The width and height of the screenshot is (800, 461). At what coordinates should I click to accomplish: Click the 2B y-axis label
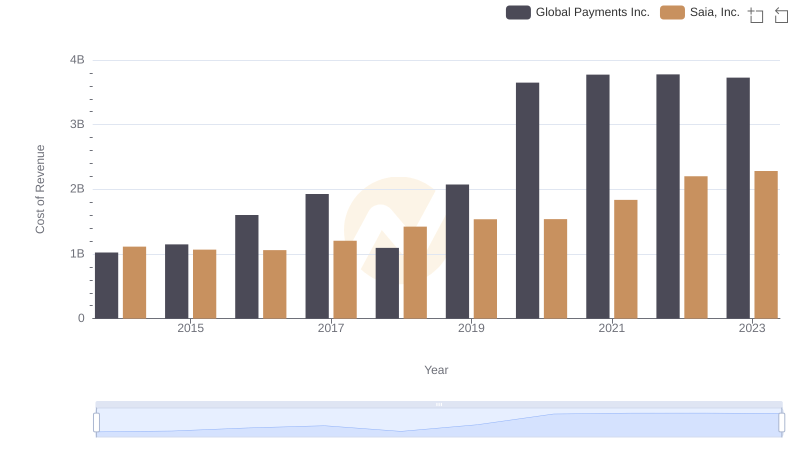[77, 189]
